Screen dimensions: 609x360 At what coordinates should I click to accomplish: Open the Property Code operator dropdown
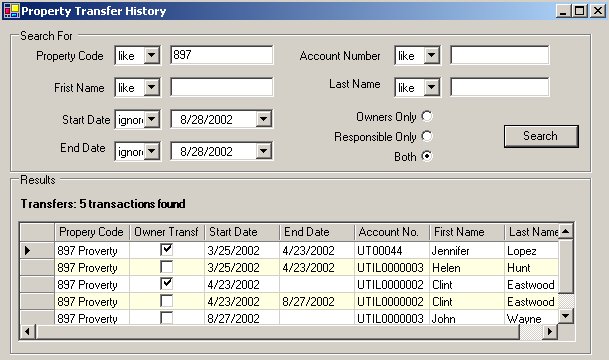coord(151,56)
